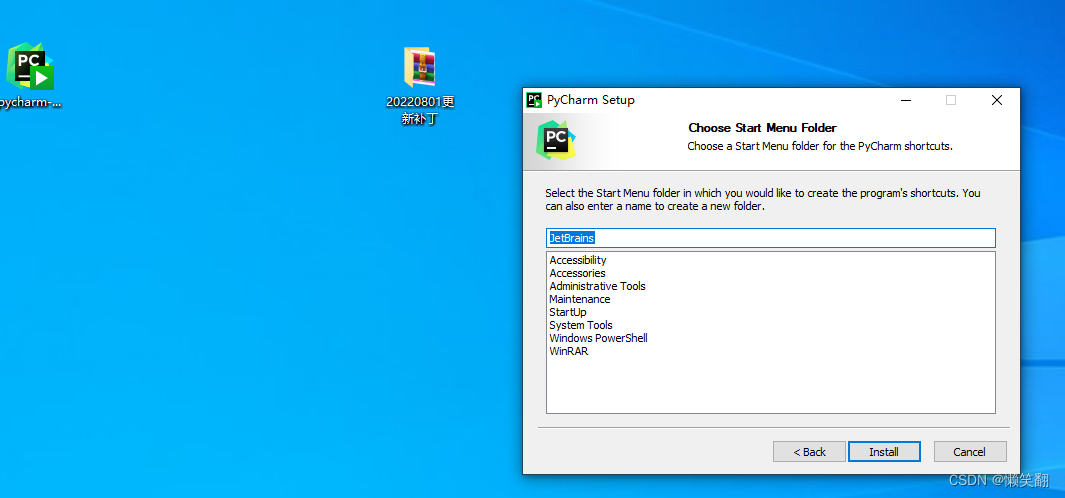Image resolution: width=1065 pixels, height=498 pixels.
Task: Select WinRAR in the folder list
Action: pyautogui.click(x=568, y=351)
